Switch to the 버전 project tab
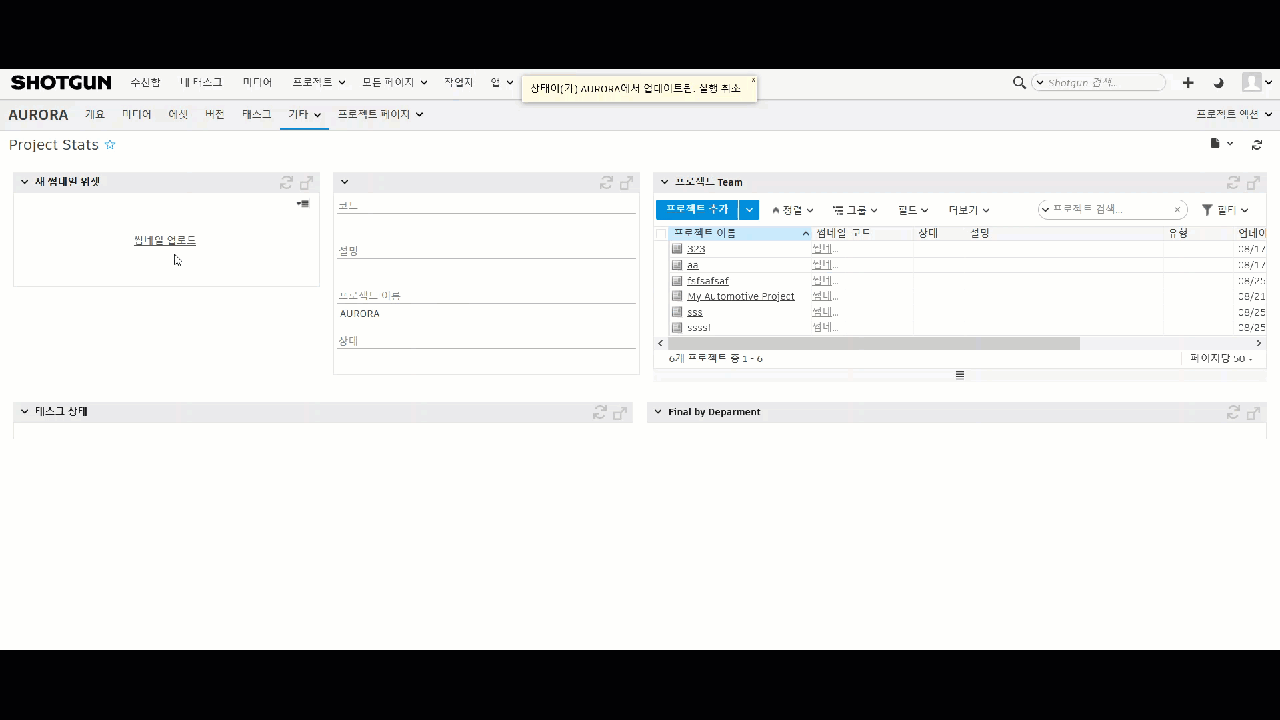1280x720 pixels. coord(215,115)
